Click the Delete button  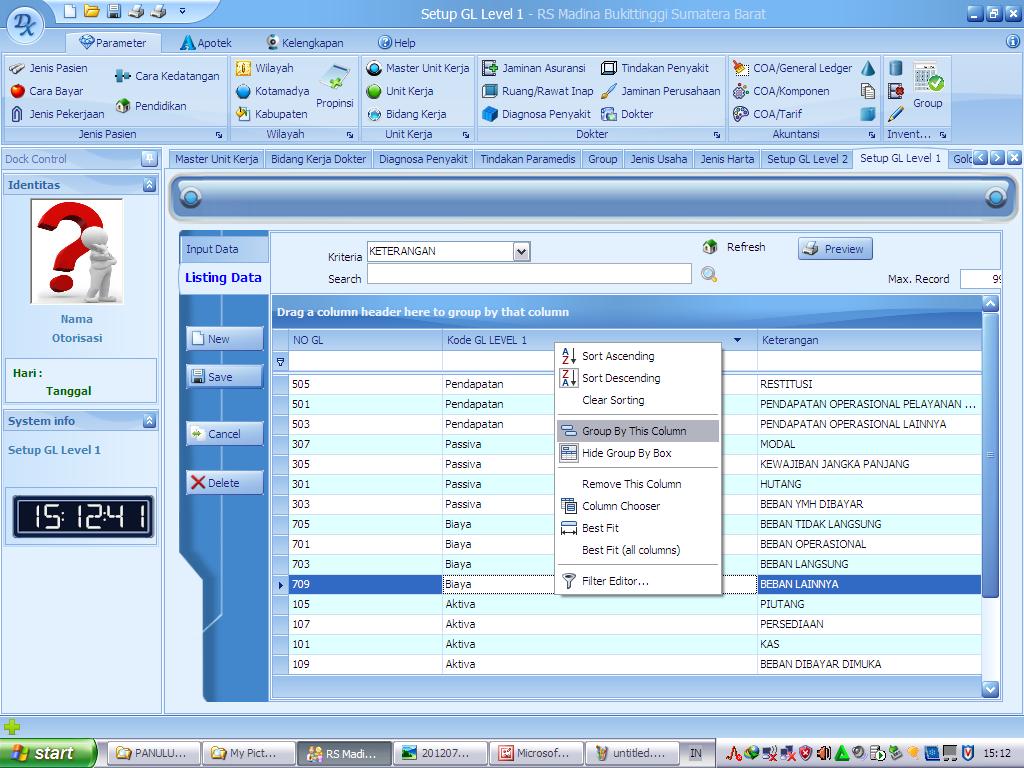[x=224, y=483]
